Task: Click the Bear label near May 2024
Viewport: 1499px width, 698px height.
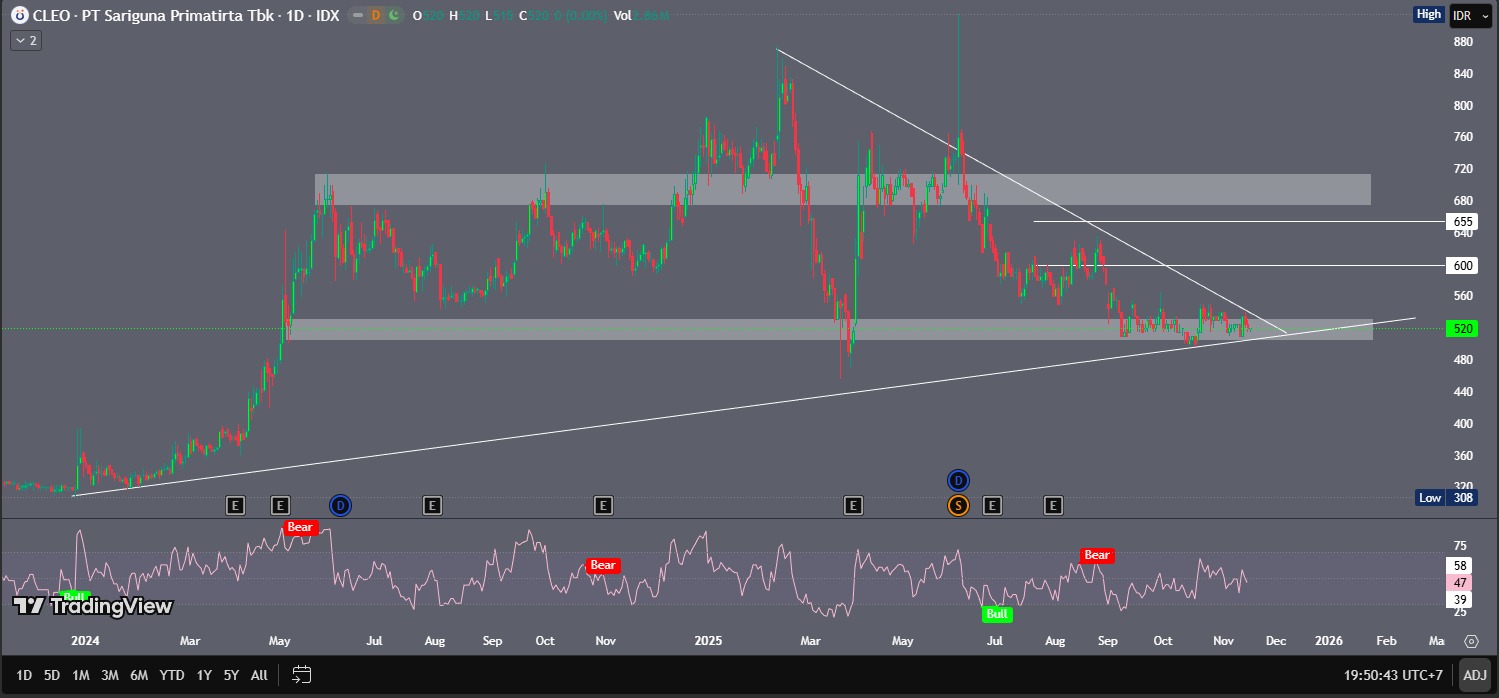Action: tap(300, 527)
